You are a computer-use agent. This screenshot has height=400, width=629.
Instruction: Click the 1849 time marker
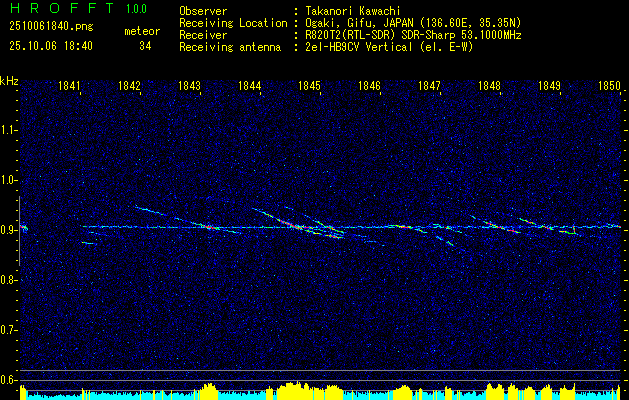(549, 86)
